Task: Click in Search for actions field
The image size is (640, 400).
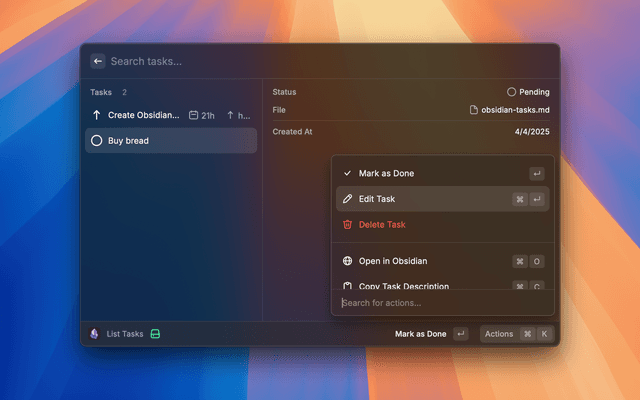Action: (x=440, y=303)
